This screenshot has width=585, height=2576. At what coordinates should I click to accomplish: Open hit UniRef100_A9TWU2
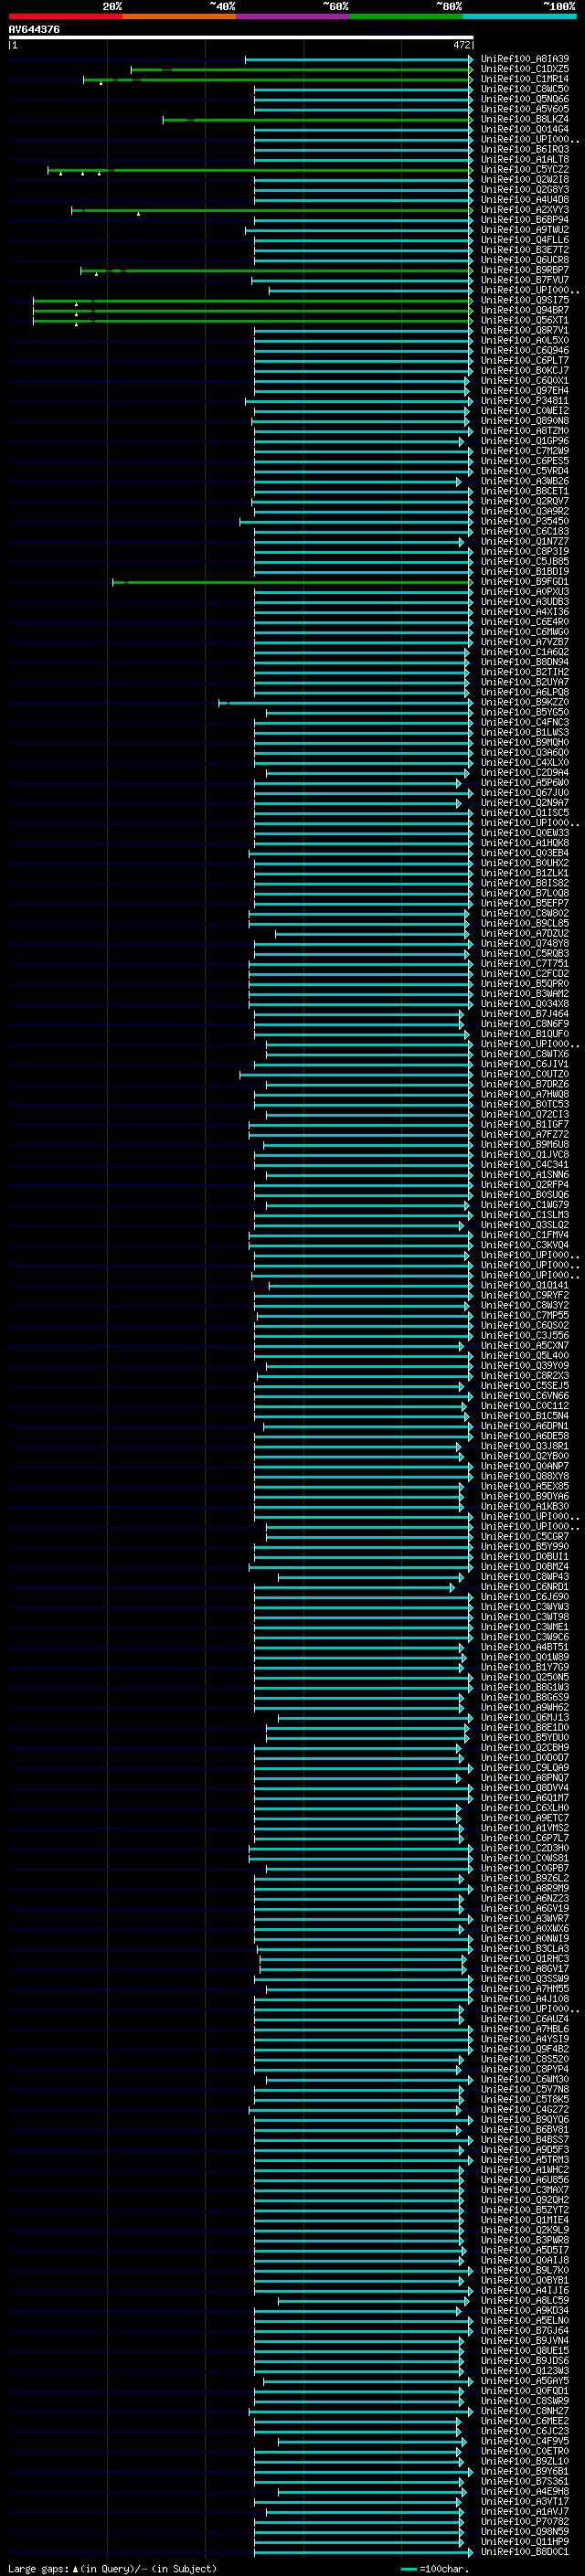[525, 230]
